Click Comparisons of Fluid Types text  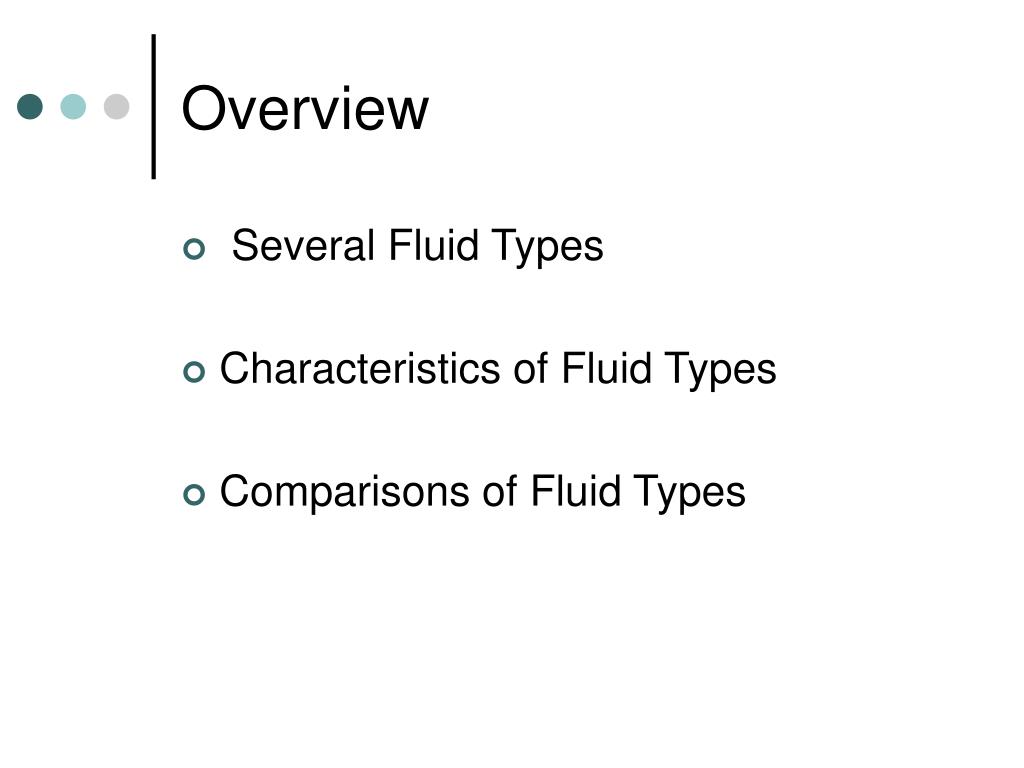[482, 492]
